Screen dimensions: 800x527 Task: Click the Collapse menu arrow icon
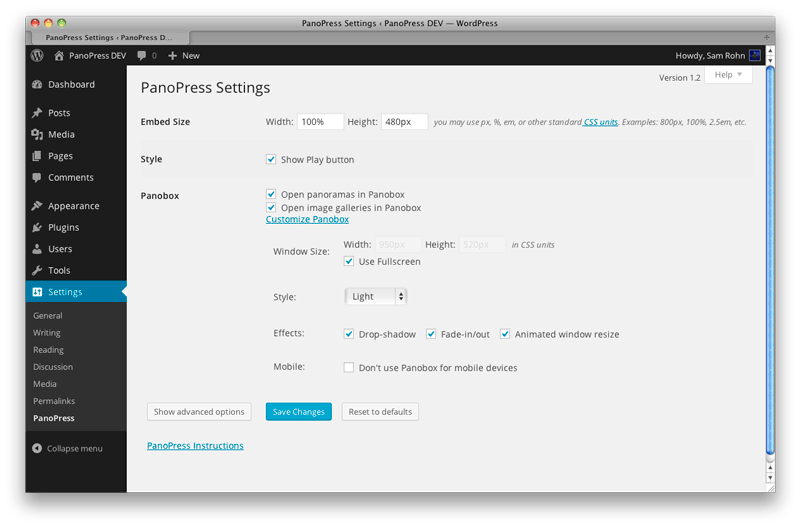pyautogui.click(x=37, y=449)
